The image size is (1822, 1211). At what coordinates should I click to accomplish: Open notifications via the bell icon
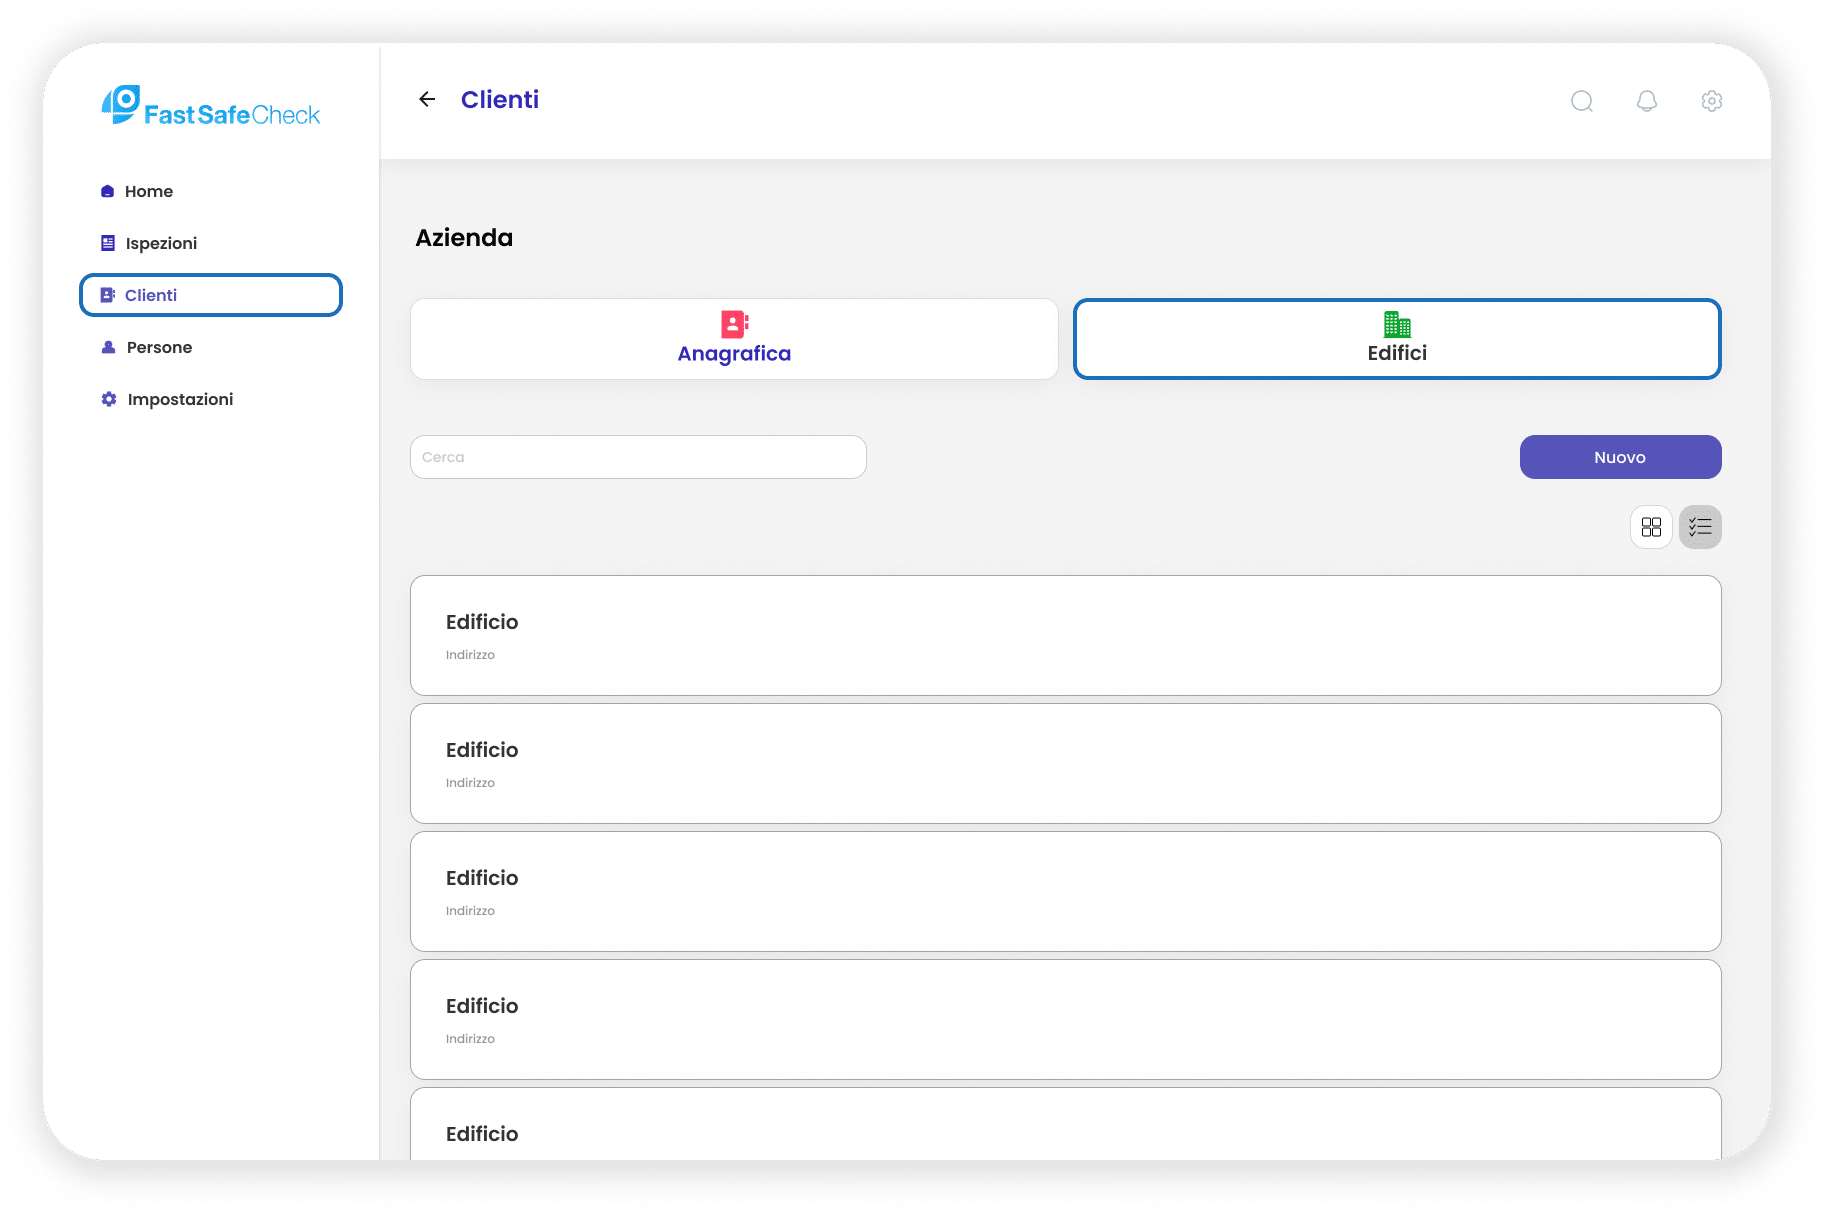(x=1647, y=101)
